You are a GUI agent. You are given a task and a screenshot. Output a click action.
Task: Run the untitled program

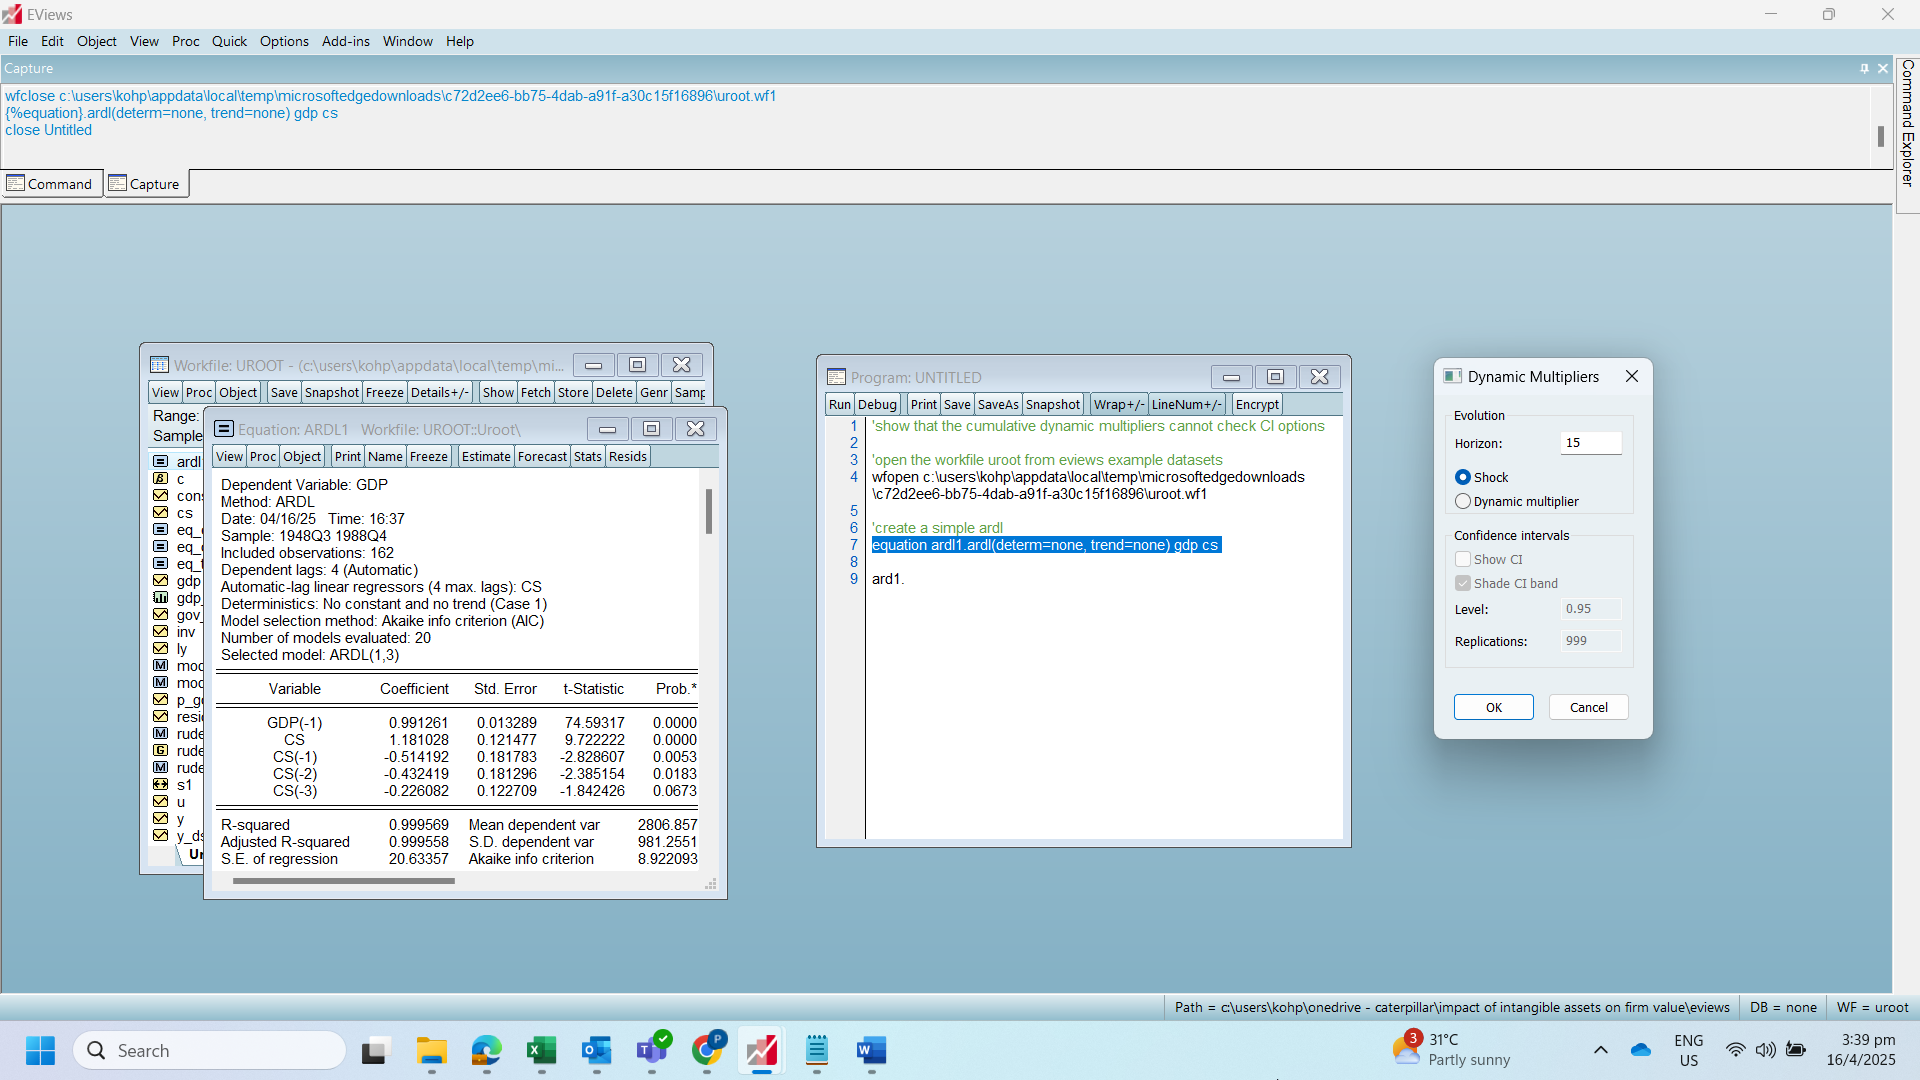pyautogui.click(x=839, y=404)
